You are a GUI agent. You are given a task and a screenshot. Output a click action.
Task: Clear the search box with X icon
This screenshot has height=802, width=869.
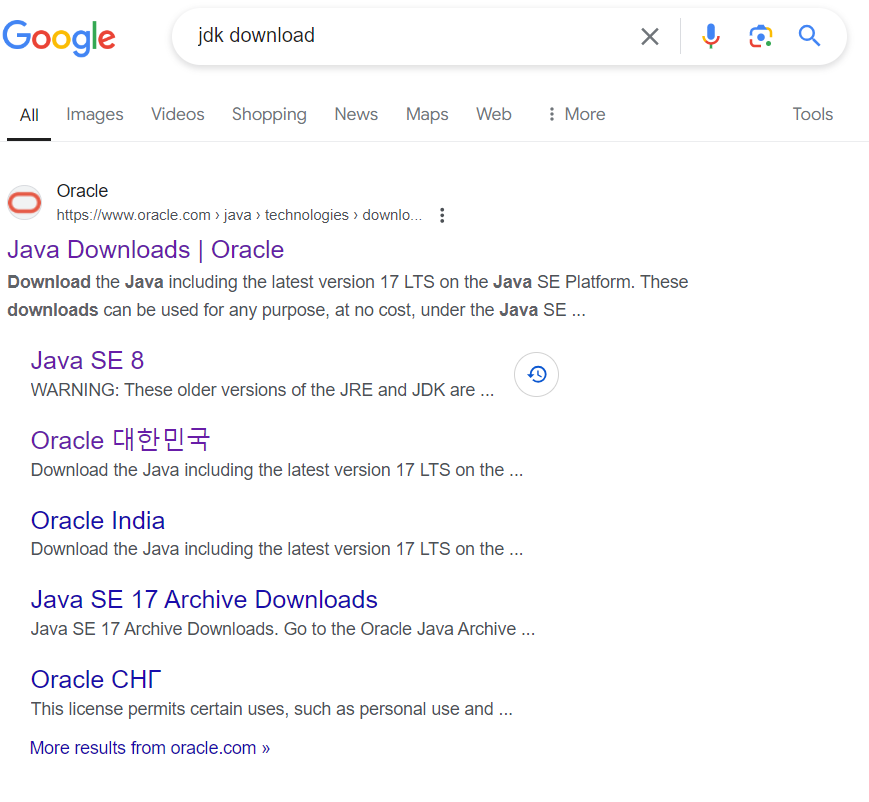click(650, 37)
